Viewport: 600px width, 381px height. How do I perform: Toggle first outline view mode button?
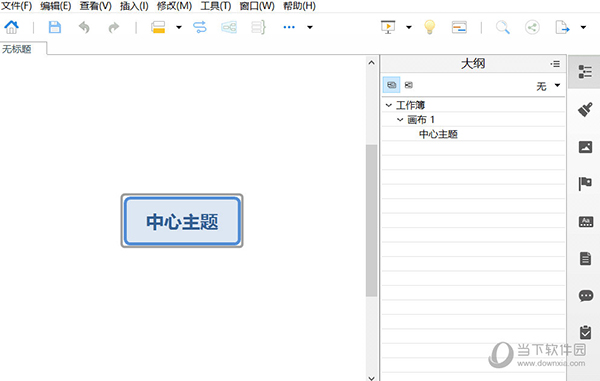[391, 85]
